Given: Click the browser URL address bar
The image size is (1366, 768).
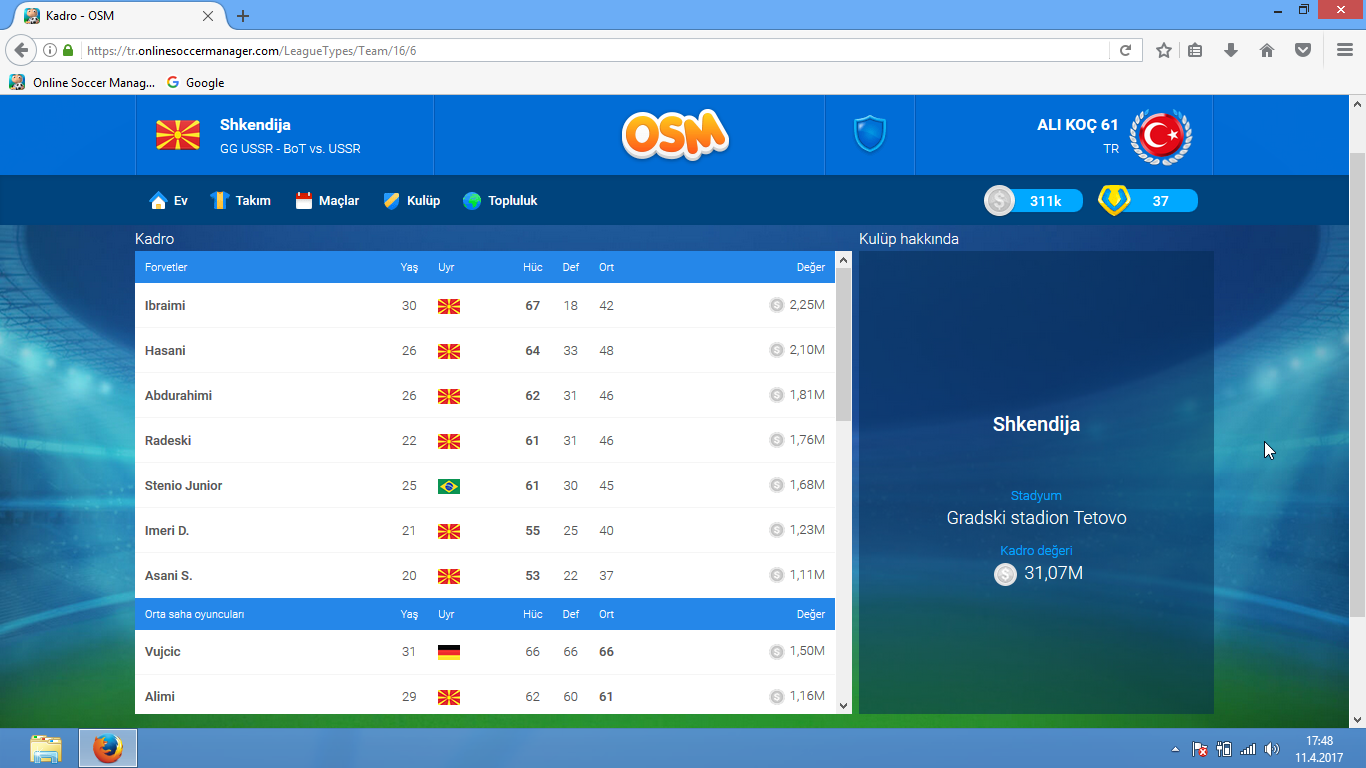Looking at the screenshot, I should click(600, 50).
